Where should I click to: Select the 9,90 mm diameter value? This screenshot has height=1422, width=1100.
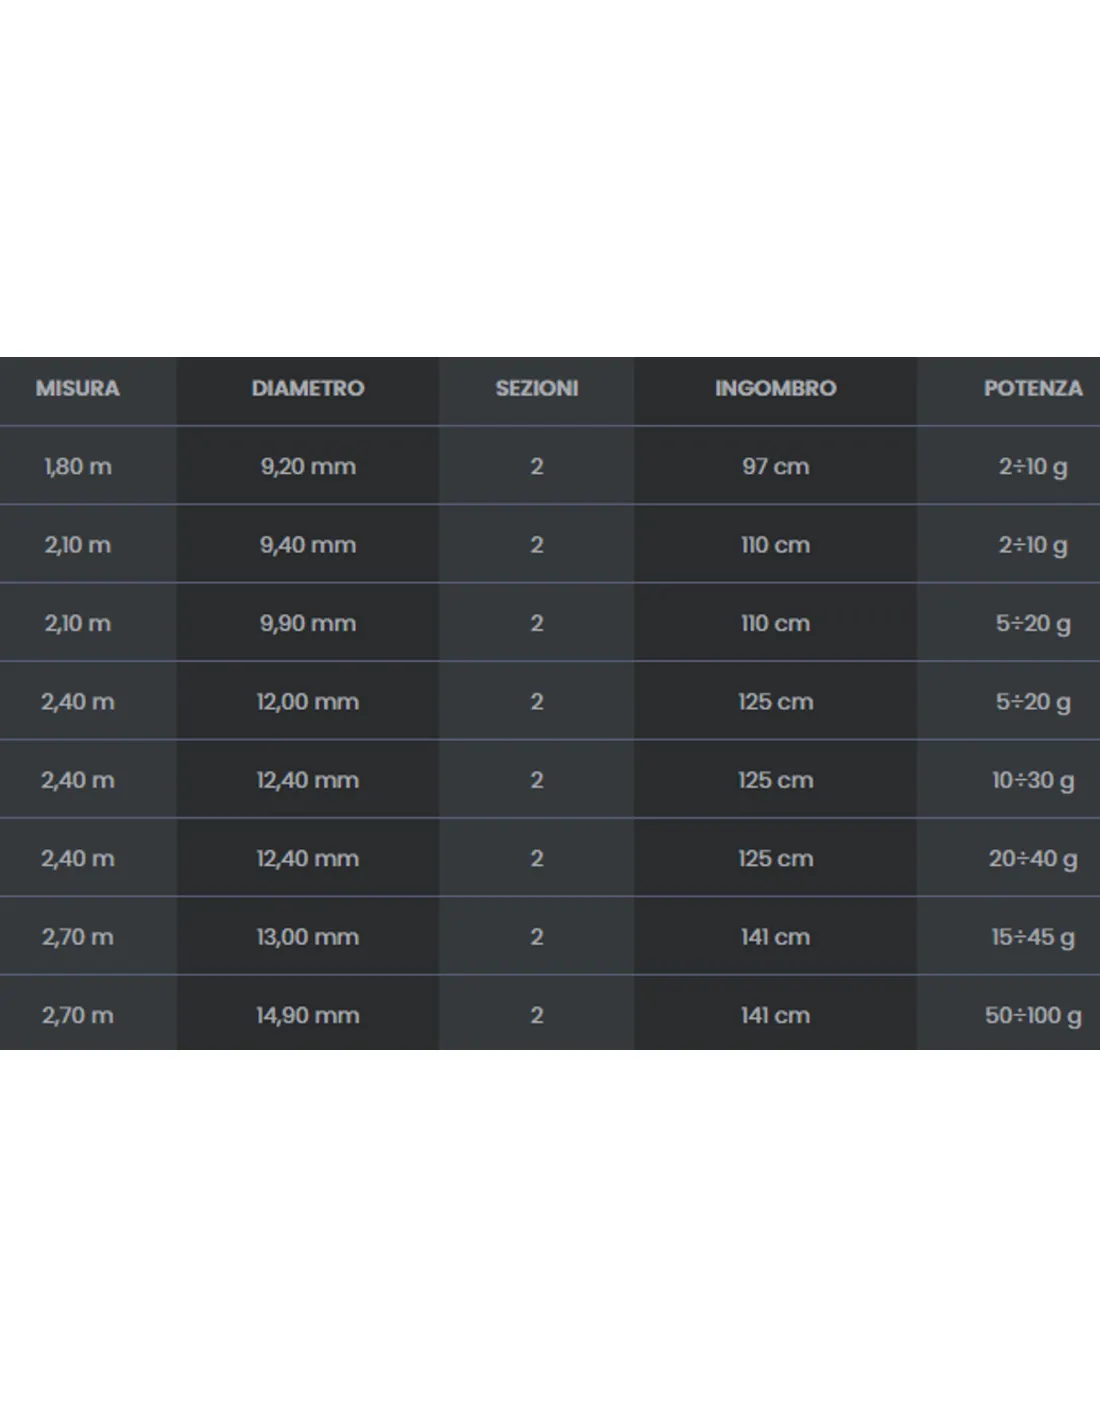point(308,623)
